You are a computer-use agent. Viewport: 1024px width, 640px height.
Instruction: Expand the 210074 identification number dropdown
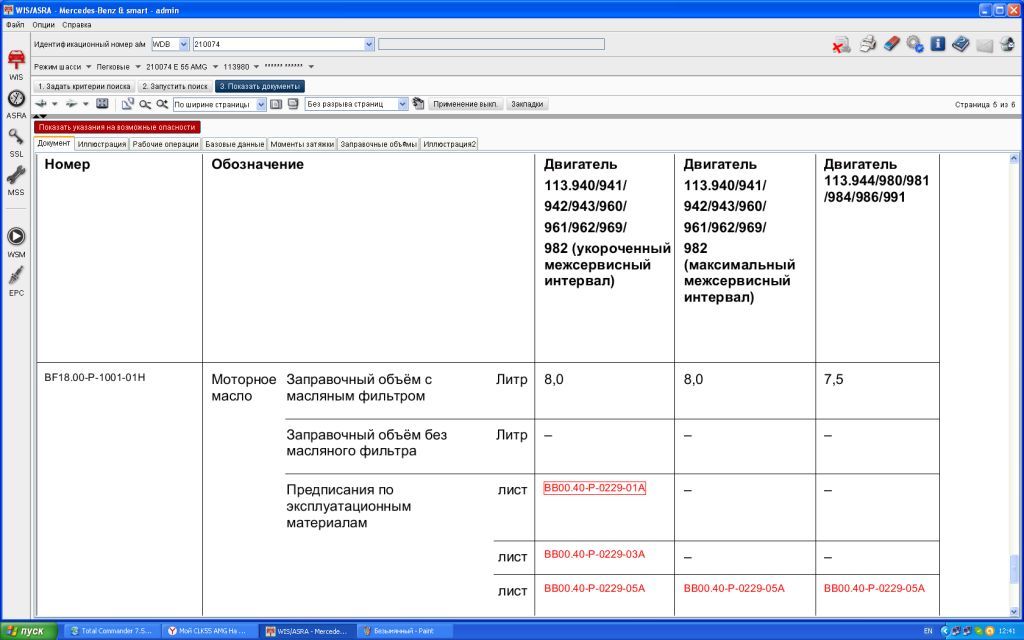(x=369, y=44)
